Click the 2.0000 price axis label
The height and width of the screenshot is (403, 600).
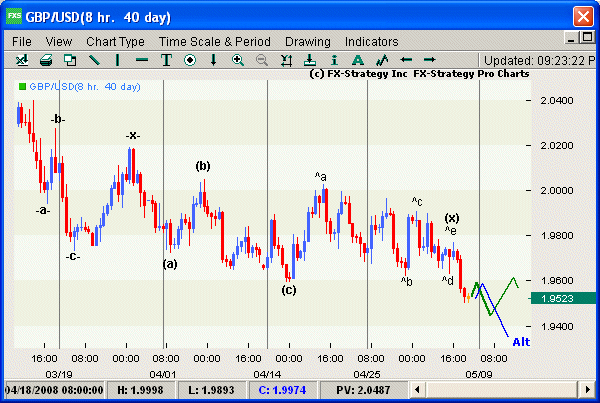click(x=557, y=191)
